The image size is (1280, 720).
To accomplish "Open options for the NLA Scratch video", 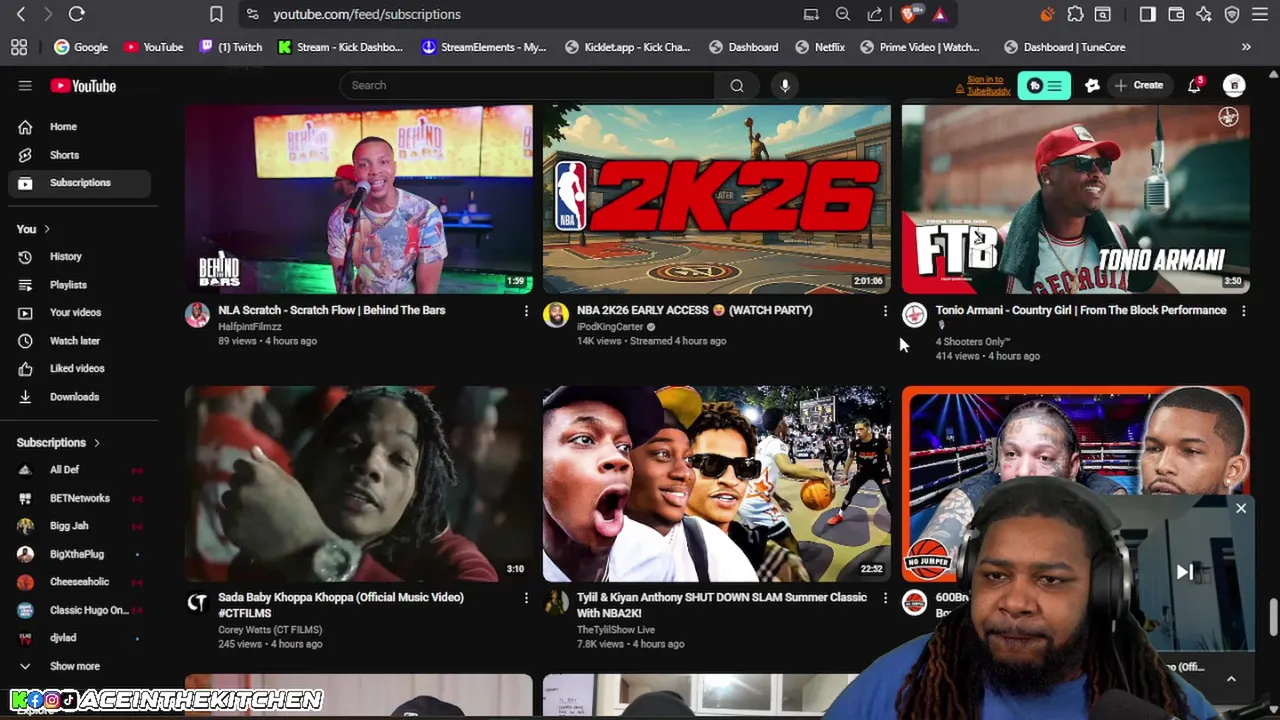I will click(x=526, y=311).
